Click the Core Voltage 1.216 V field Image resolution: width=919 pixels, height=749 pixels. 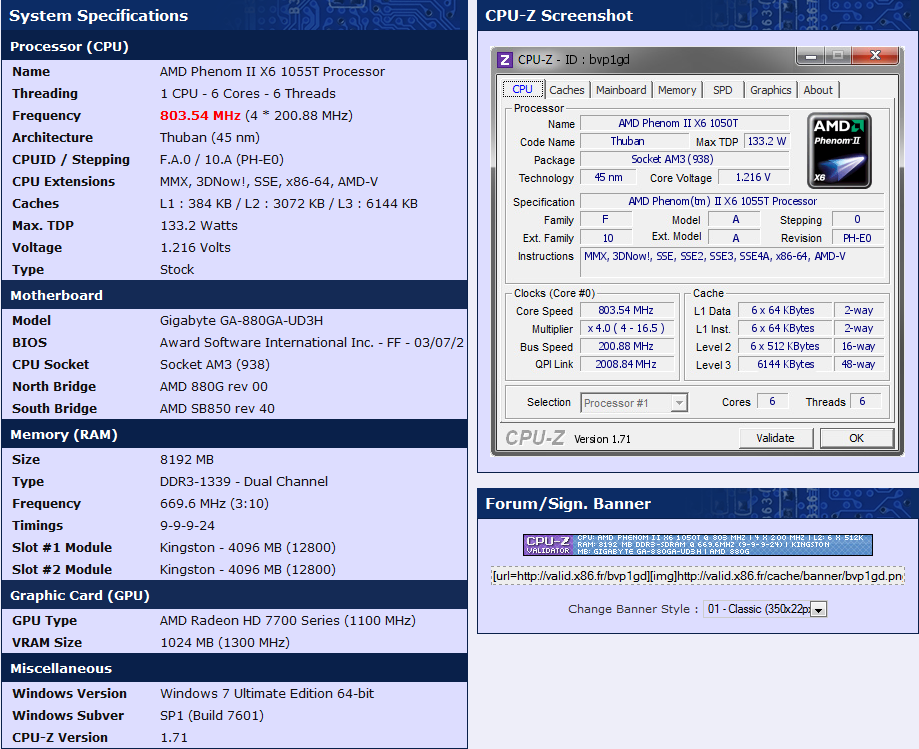(753, 178)
